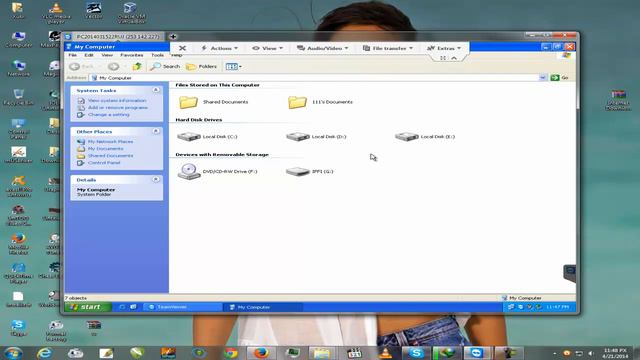This screenshot has height=360, width=640.
Task: Click the volume icon in system tray
Action: [590, 353]
